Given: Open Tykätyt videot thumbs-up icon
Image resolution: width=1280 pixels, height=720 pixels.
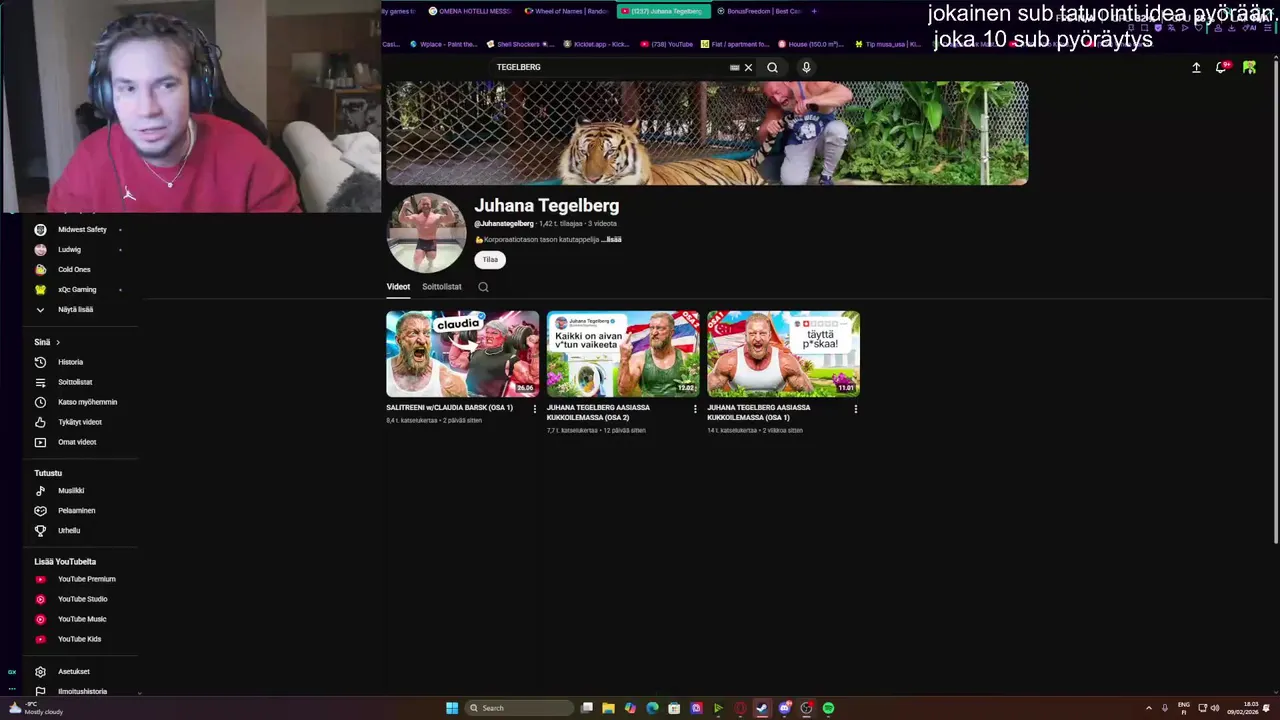Looking at the screenshot, I should 40,422.
